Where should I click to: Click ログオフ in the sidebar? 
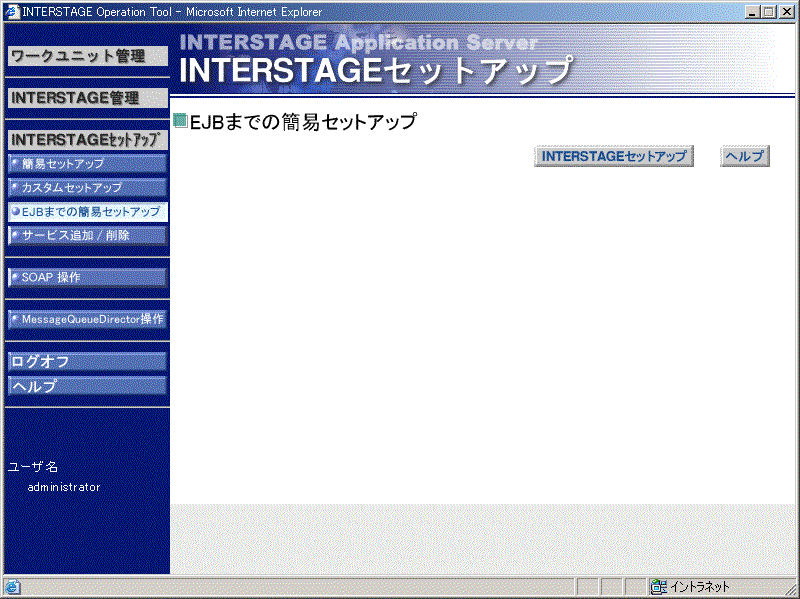pos(87,362)
